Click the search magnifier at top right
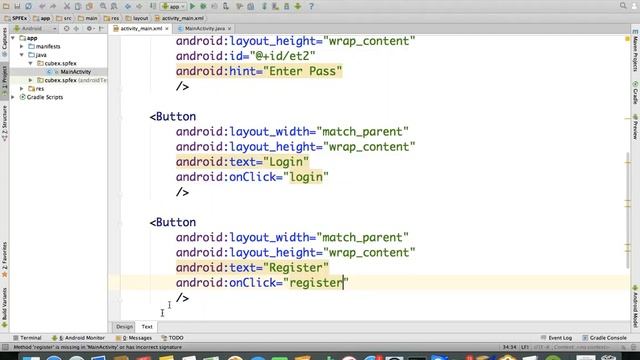This screenshot has width=640, height=360. point(623,6)
